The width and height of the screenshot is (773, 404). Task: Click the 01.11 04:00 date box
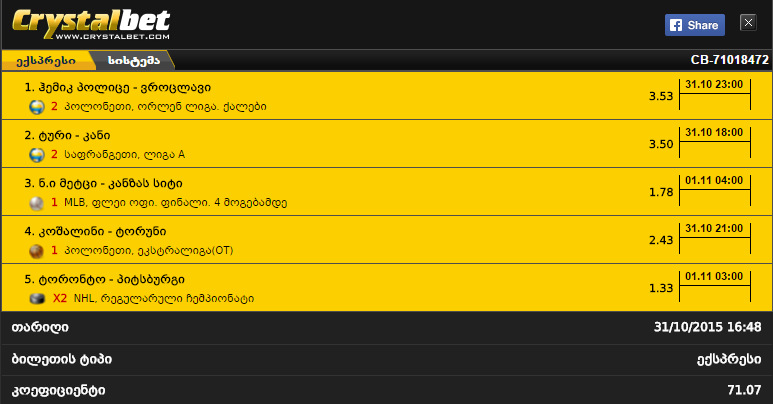pos(714,182)
